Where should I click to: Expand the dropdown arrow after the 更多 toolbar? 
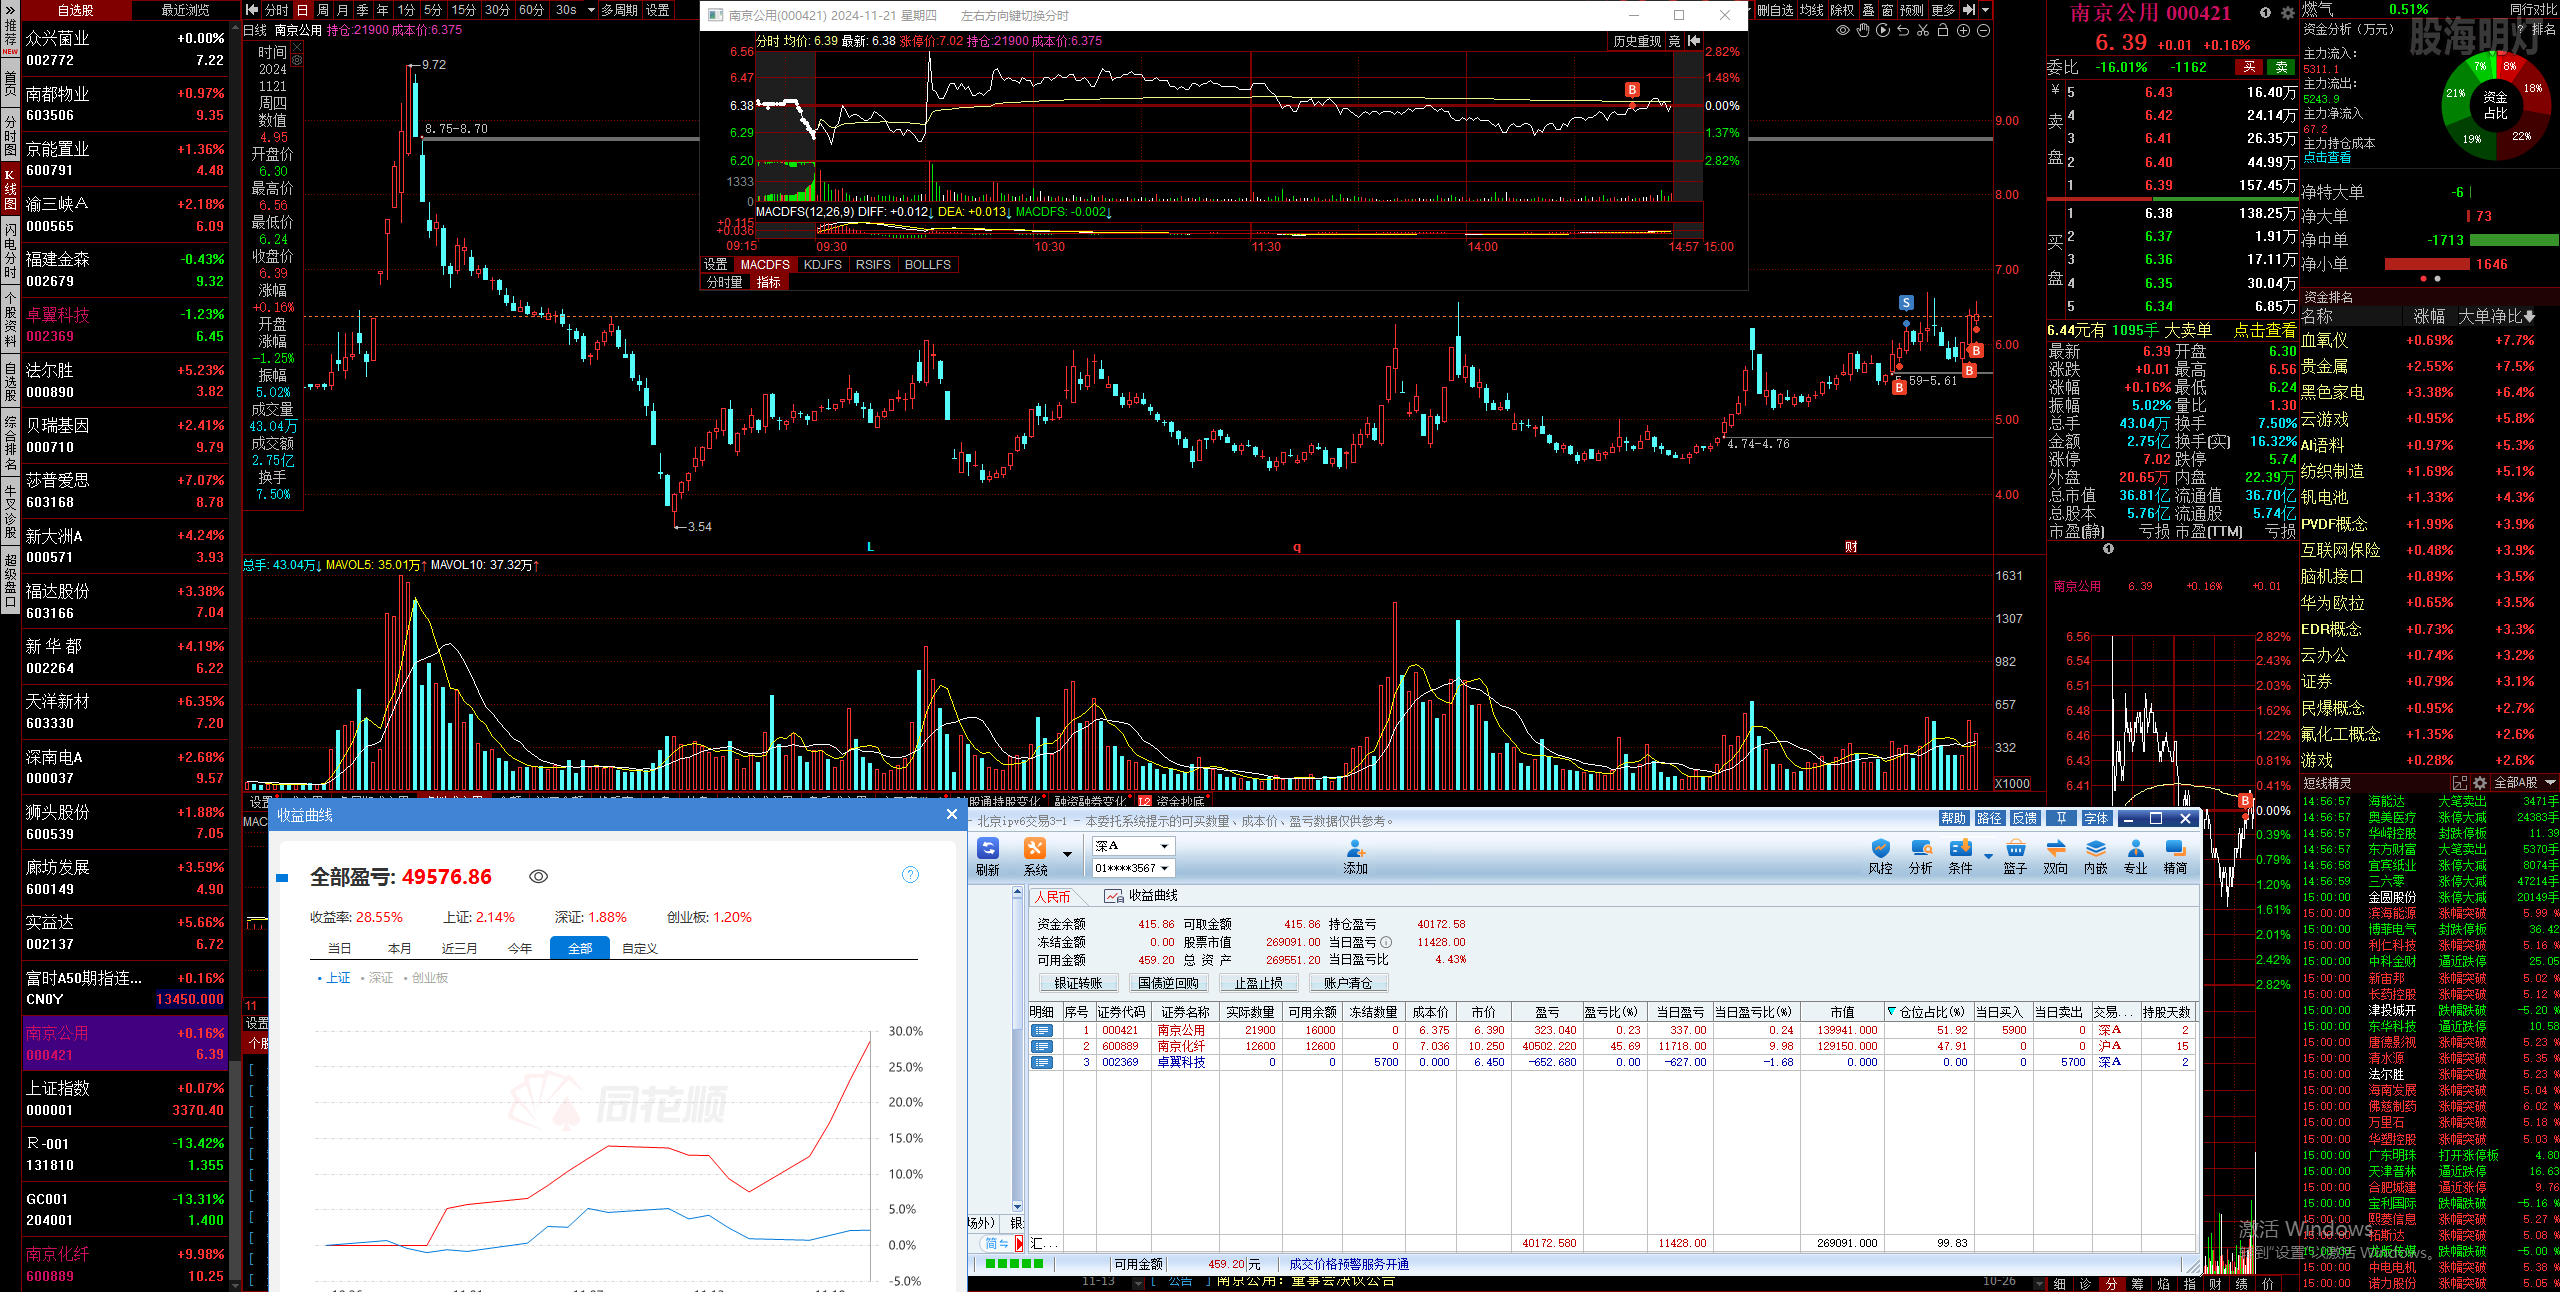[1985, 10]
